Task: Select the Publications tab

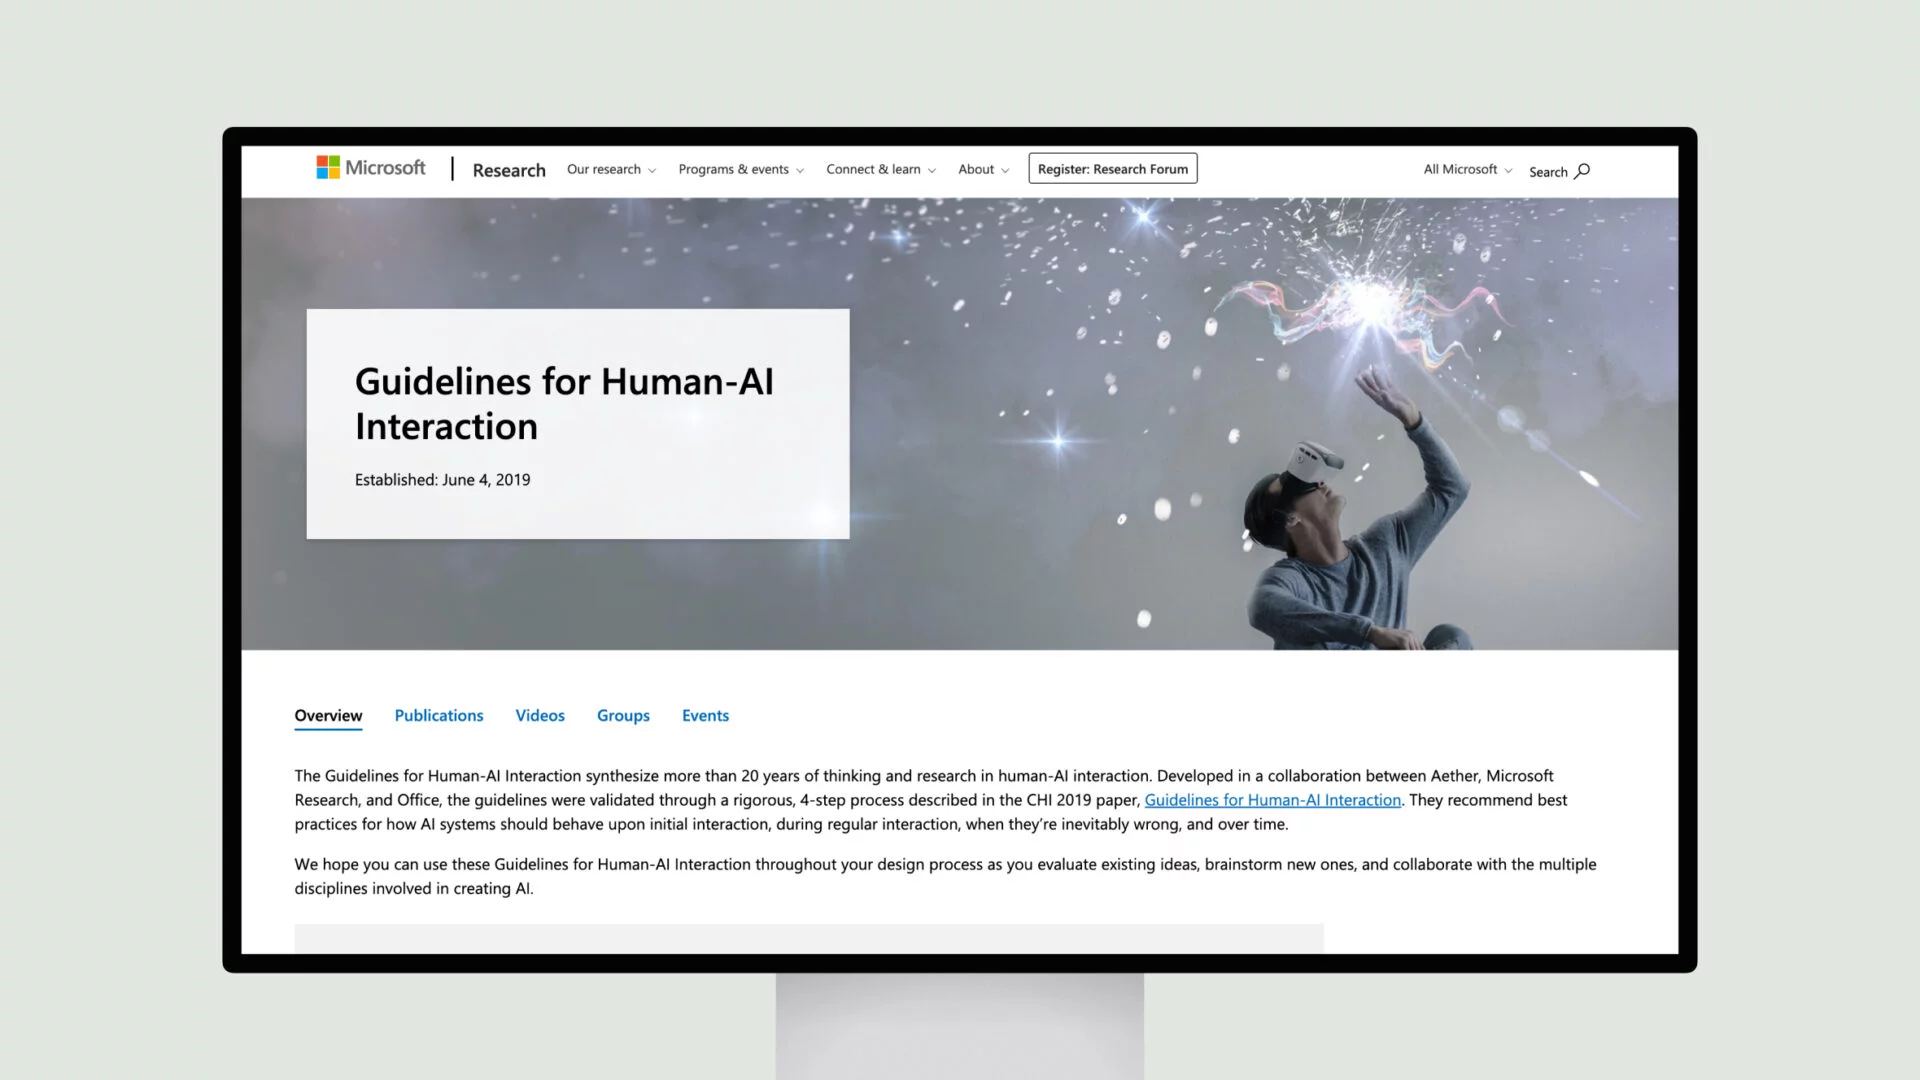Action: pos(439,713)
